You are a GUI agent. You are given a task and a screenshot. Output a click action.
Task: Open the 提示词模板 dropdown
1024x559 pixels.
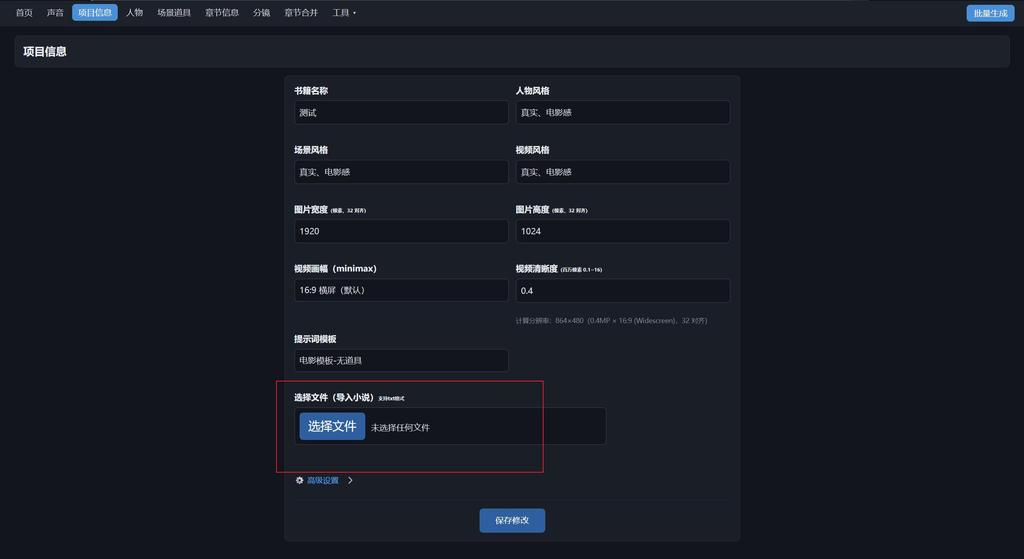tap(401, 360)
